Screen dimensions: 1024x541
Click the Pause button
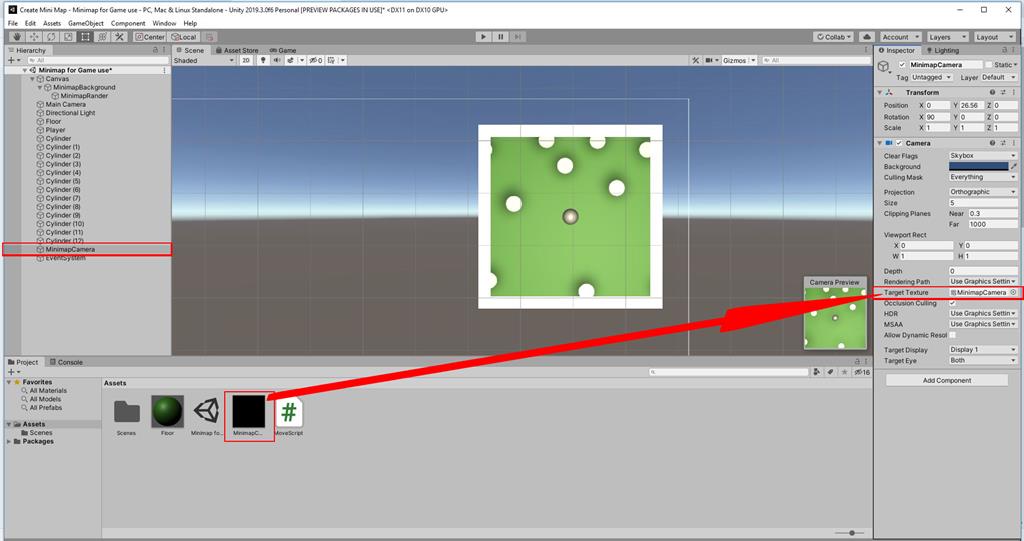tap(500, 37)
